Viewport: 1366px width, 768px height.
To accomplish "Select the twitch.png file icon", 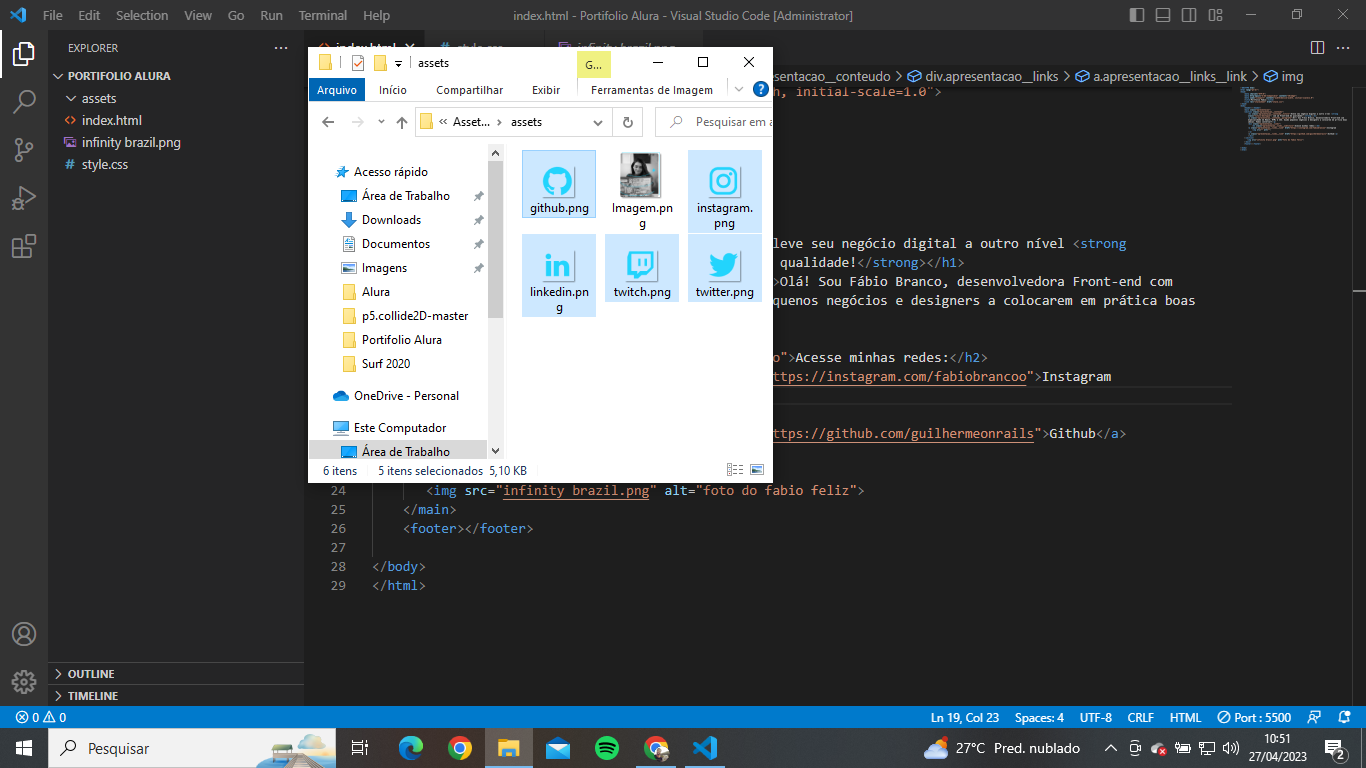I will pos(642,268).
